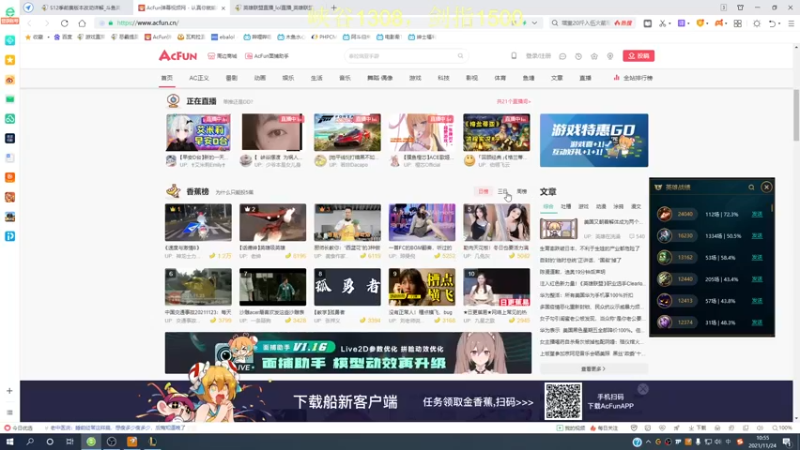Open the 面捕助手 V1.16 banner
This screenshot has width=800, height=450.
(x=348, y=353)
